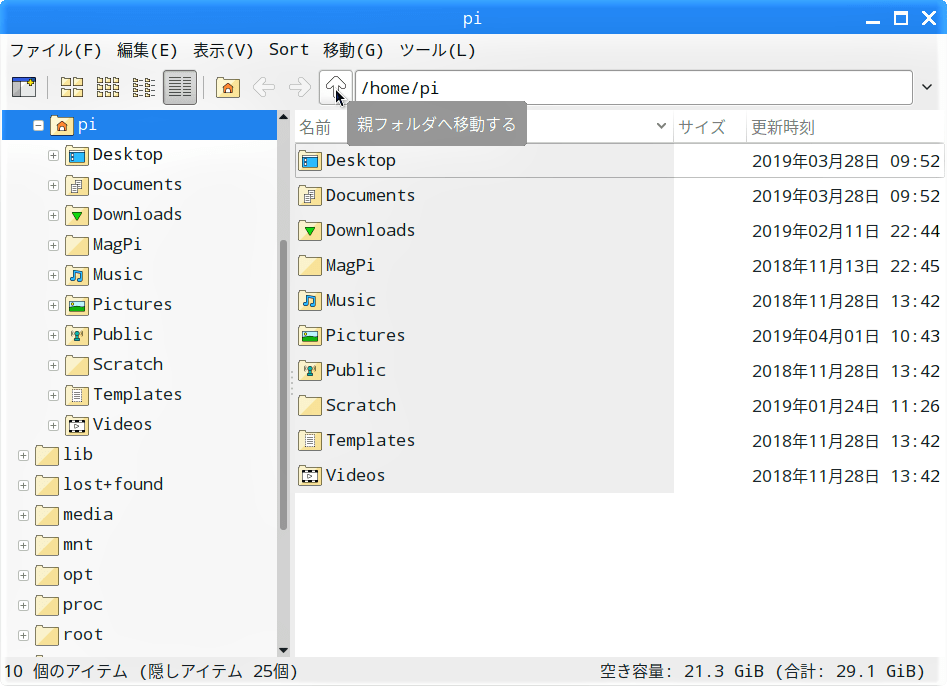Click tree scrollbar up arrow
This screenshot has height=686, width=947.
pyautogui.click(x=283, y=117)
